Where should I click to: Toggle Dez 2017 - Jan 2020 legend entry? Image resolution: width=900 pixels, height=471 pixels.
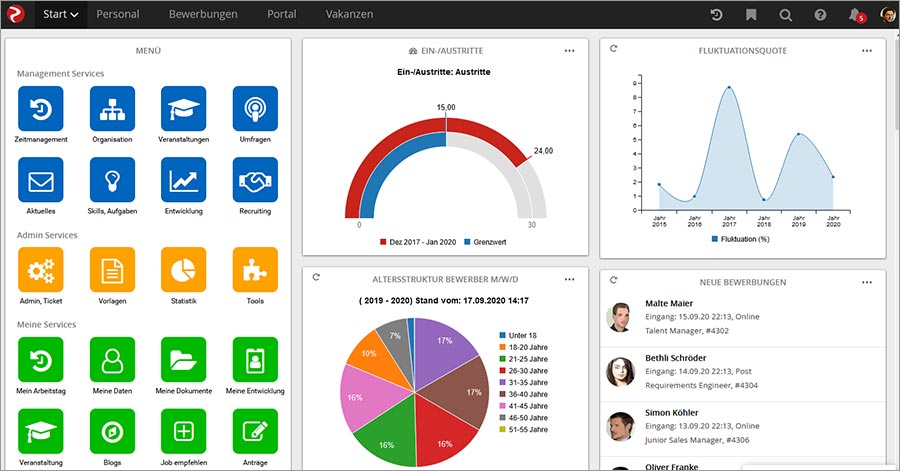pos(418,242)
